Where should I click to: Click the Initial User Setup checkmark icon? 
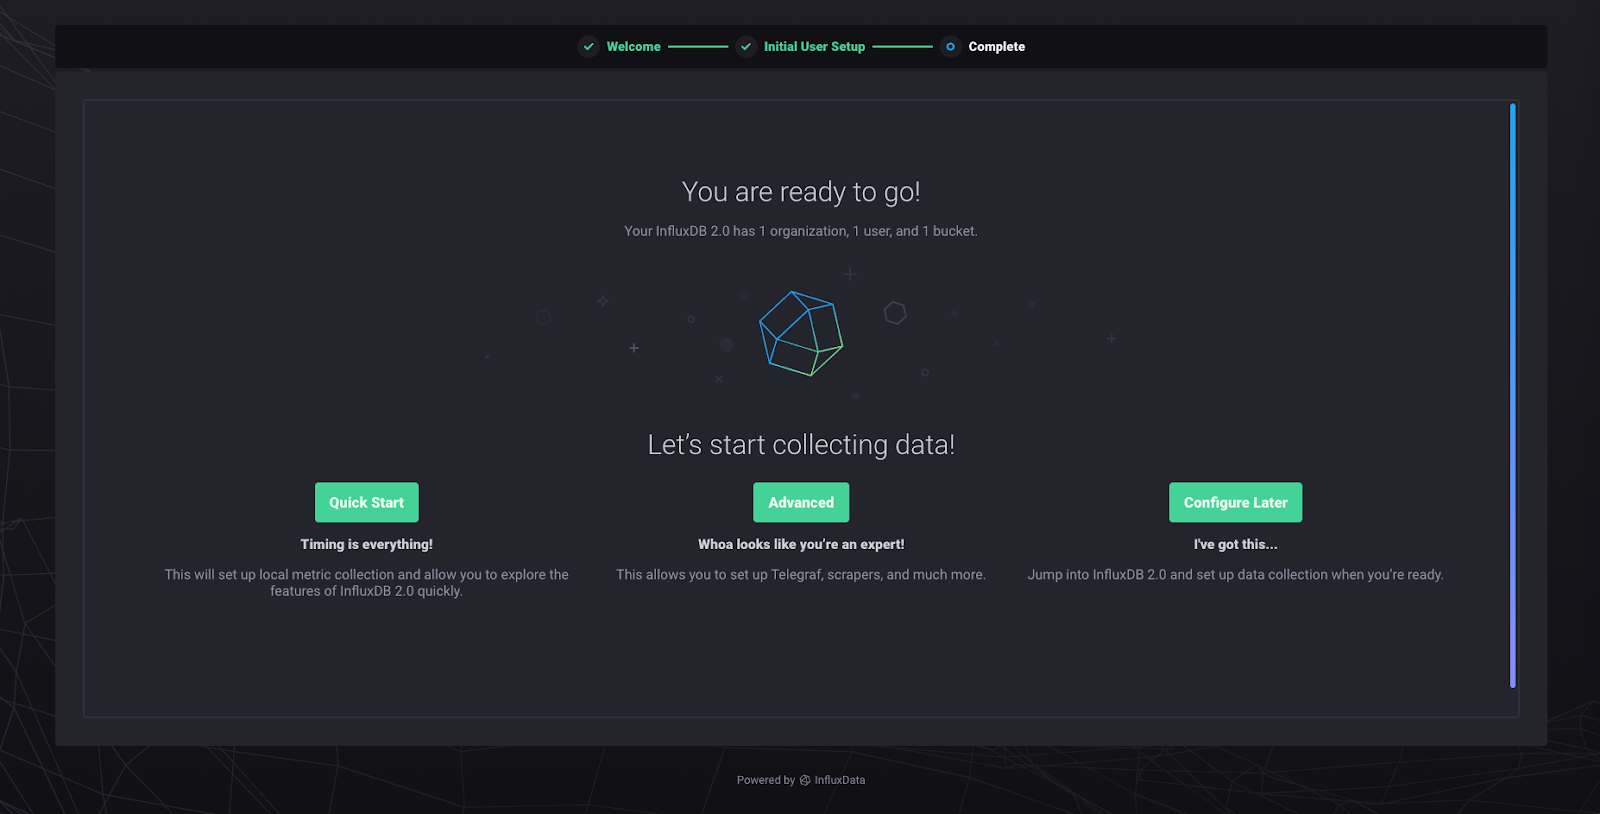(746, 47)
